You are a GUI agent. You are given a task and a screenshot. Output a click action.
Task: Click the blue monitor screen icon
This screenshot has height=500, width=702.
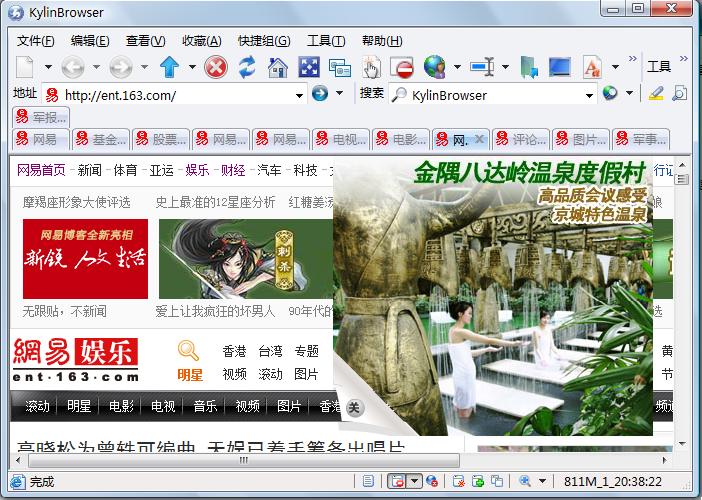click(x=560, y=67)
